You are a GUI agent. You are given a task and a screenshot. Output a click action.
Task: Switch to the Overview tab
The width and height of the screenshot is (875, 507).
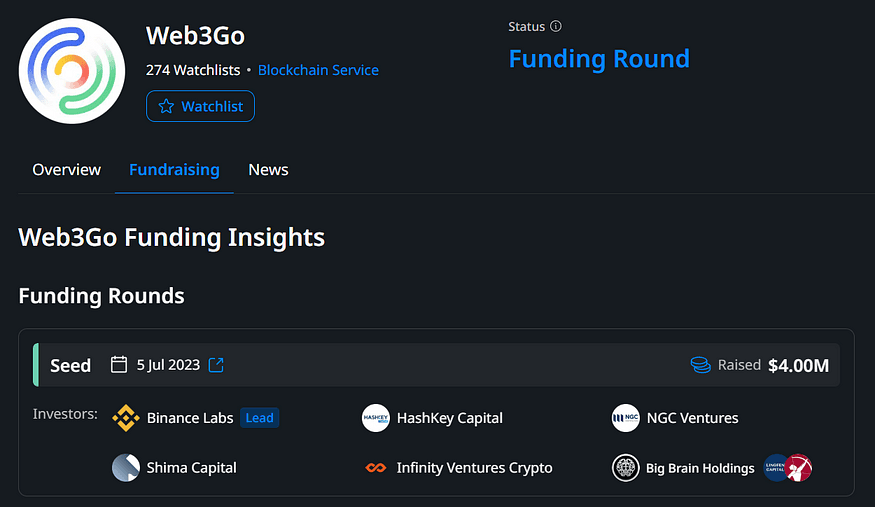[x=66, y=170]
